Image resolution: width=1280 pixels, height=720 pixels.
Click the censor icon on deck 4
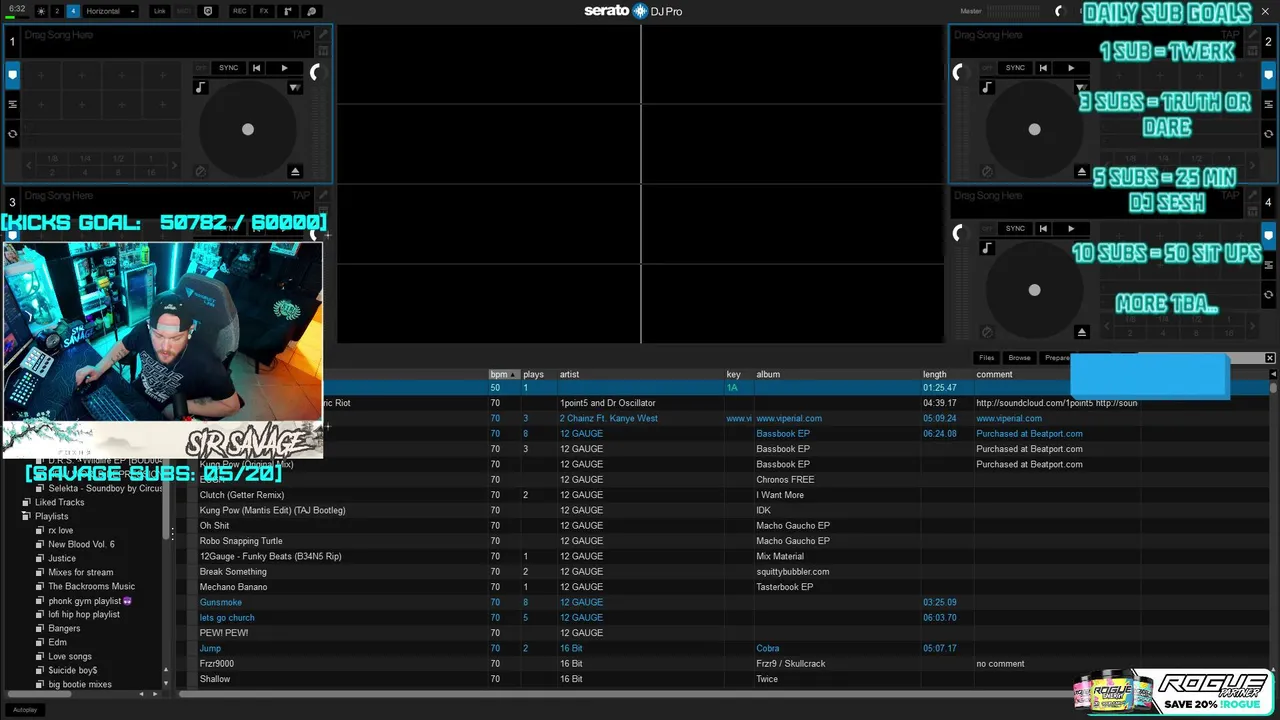pos(987,331)
